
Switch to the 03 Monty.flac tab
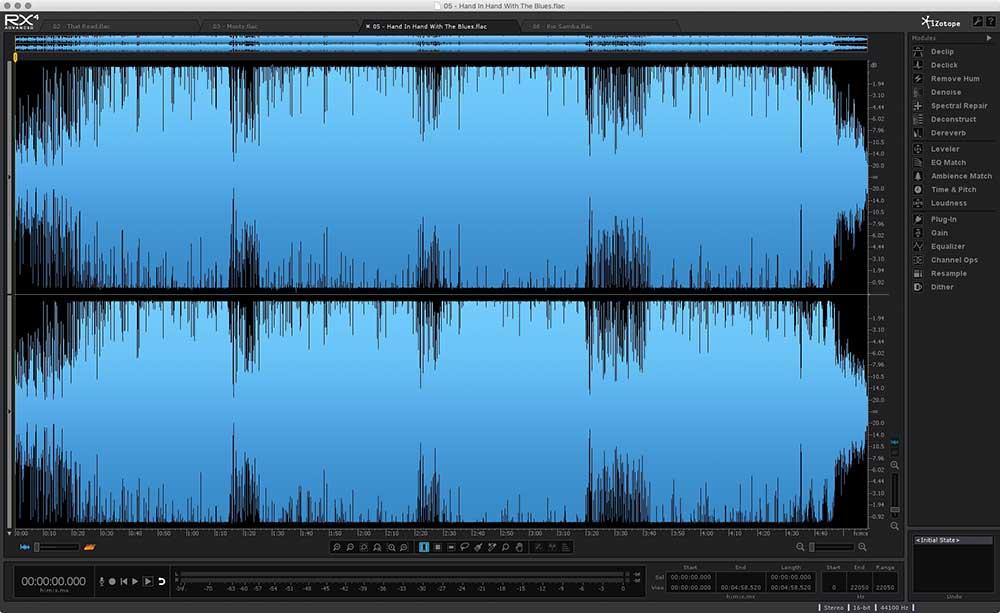(235, 27)
